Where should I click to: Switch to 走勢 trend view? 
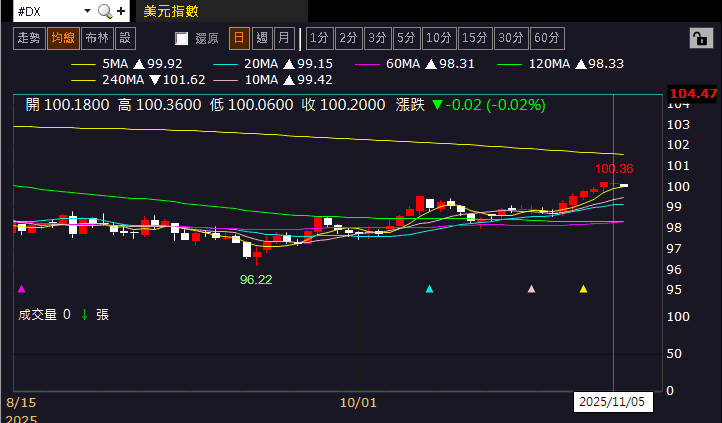point(29,38)
